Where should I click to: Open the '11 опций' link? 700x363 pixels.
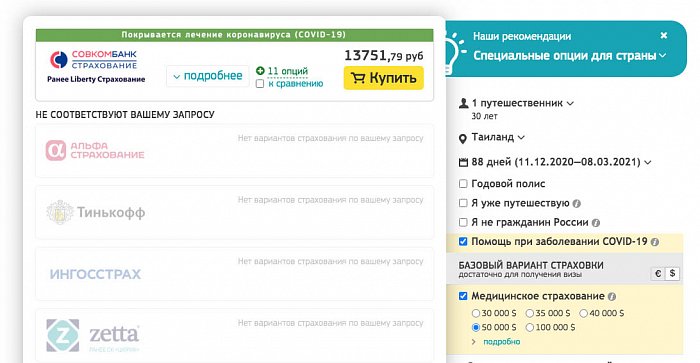click(x=288, y=71)
